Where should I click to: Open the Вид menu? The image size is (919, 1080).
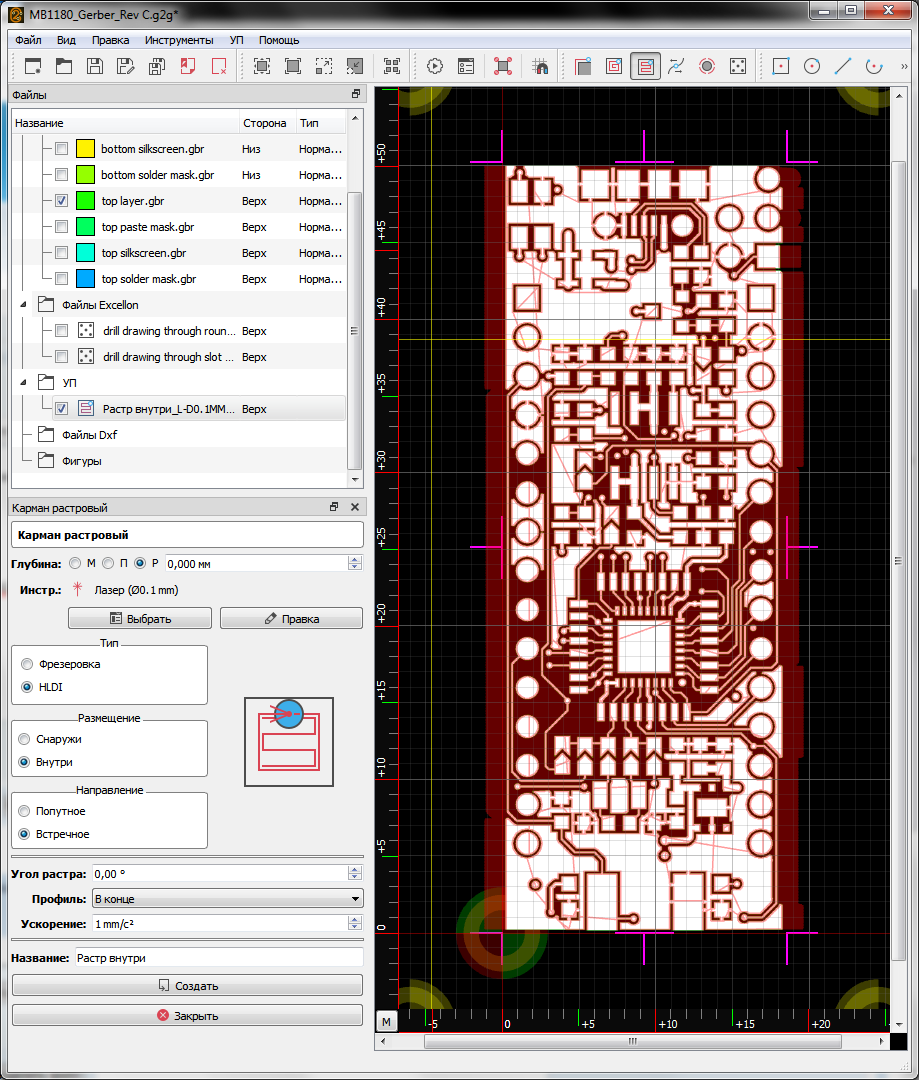click(66, 40)
